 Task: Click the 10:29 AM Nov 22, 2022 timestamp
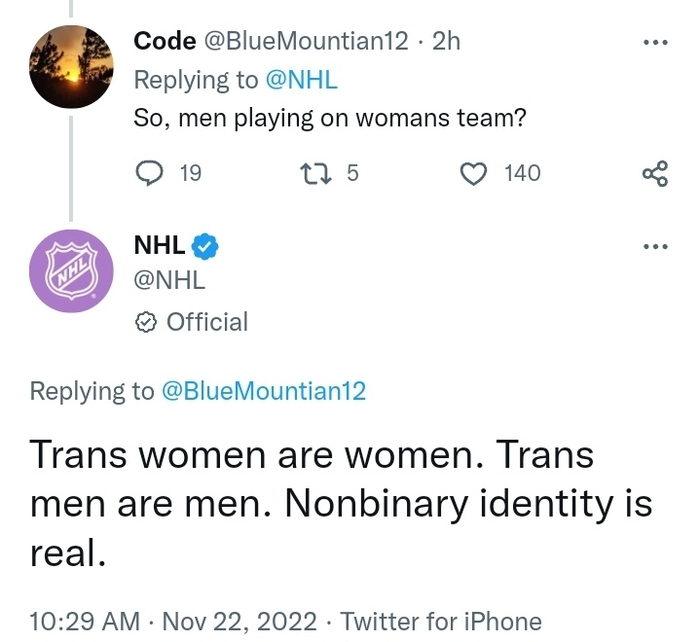click(172, 621)
